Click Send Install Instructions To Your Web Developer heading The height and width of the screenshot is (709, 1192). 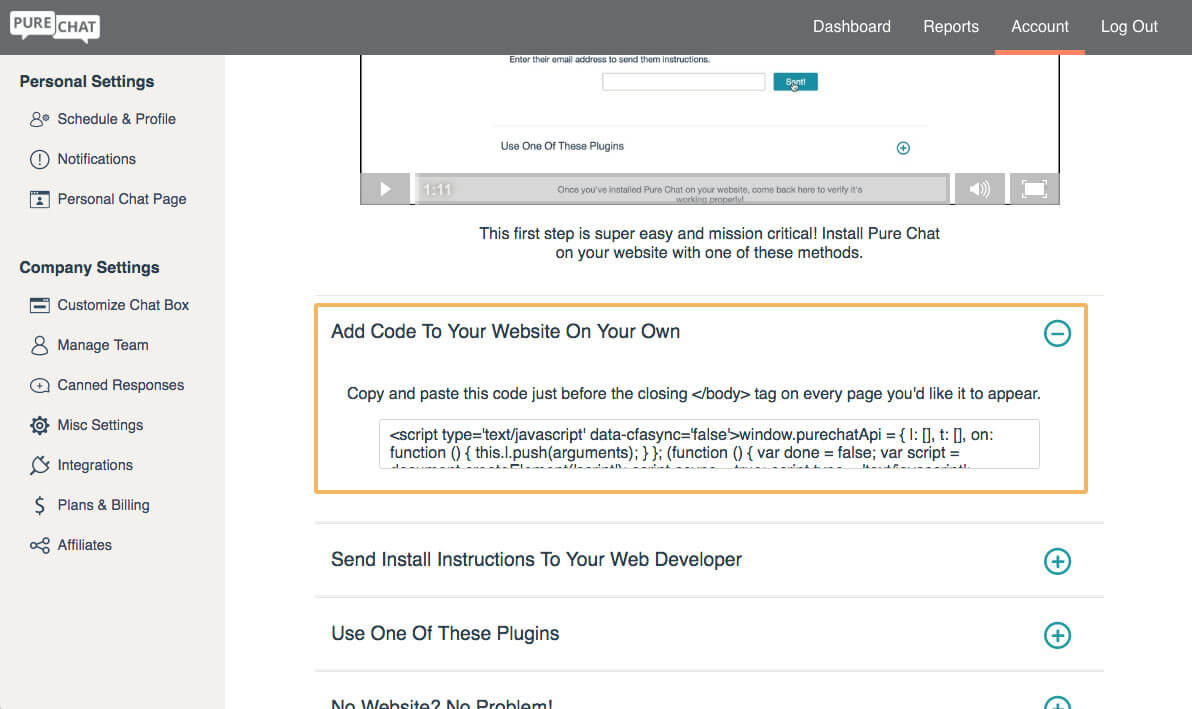(x=536, y=560)
